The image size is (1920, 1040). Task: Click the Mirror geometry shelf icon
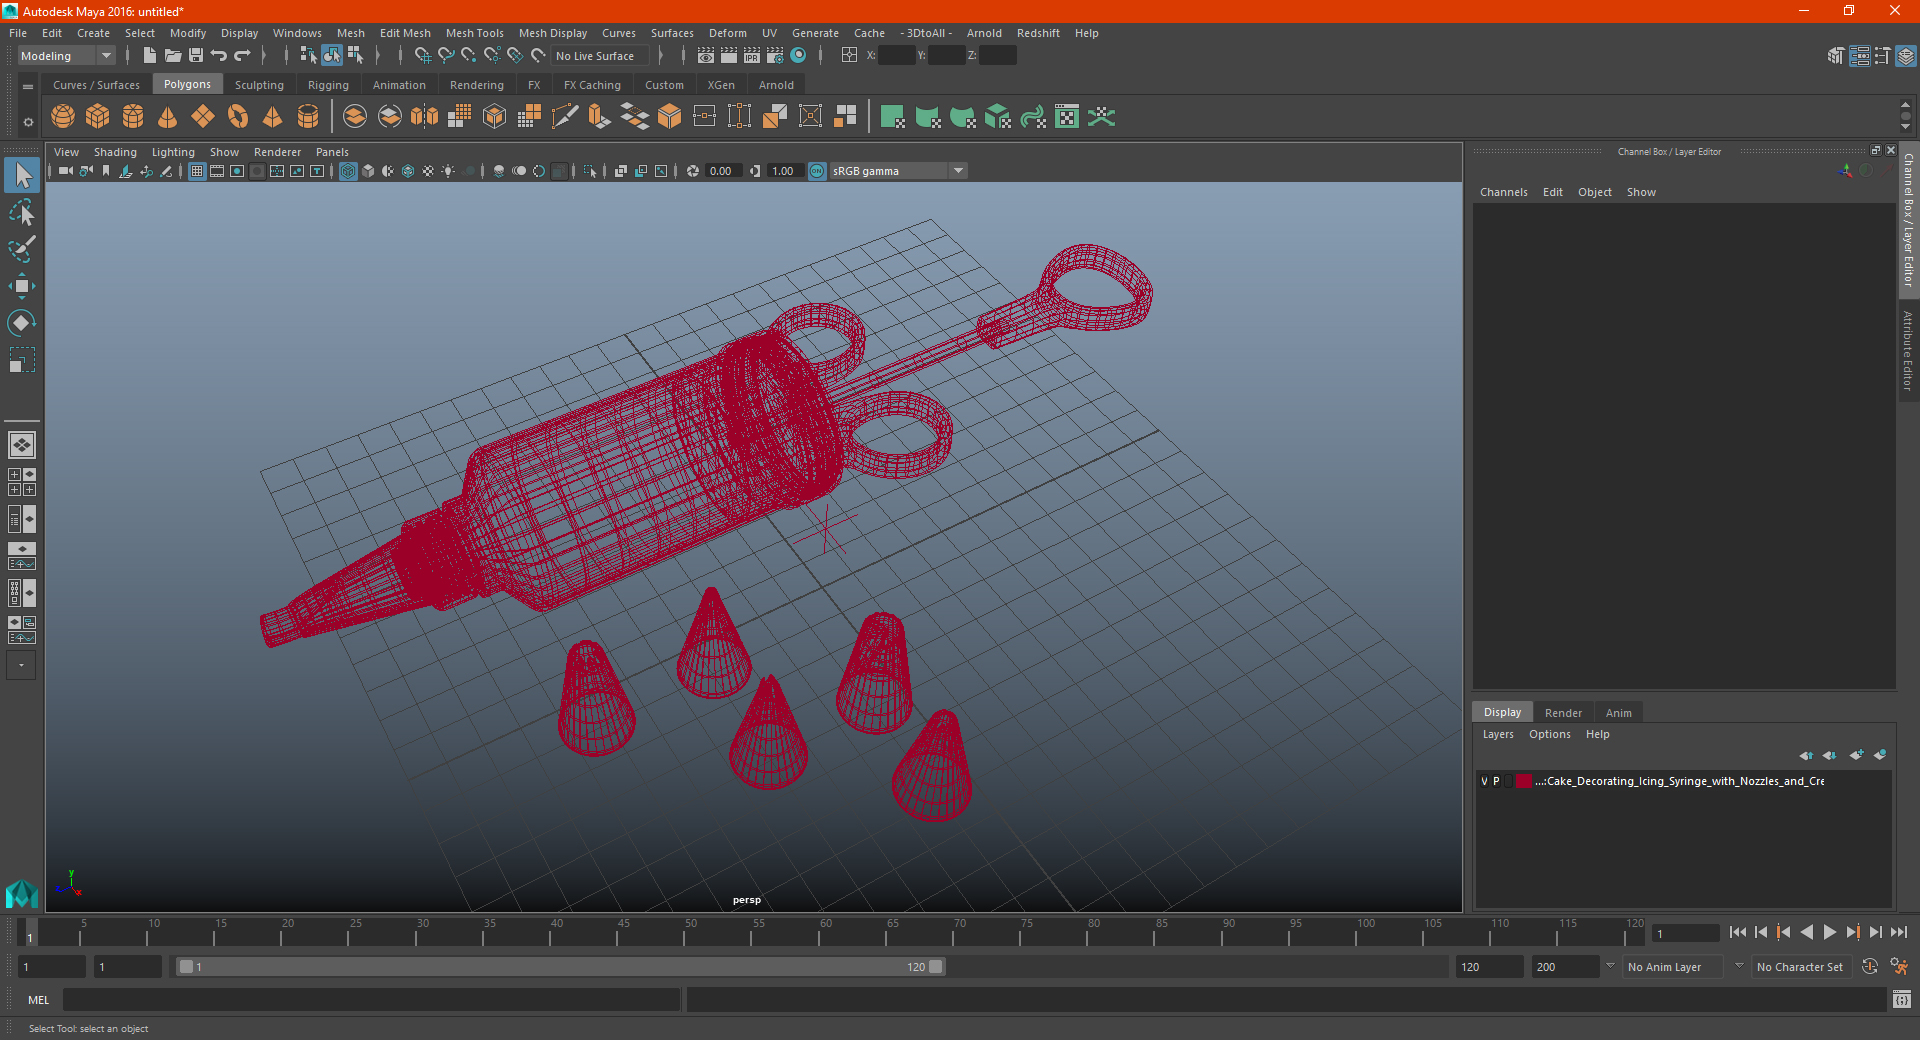425,117
